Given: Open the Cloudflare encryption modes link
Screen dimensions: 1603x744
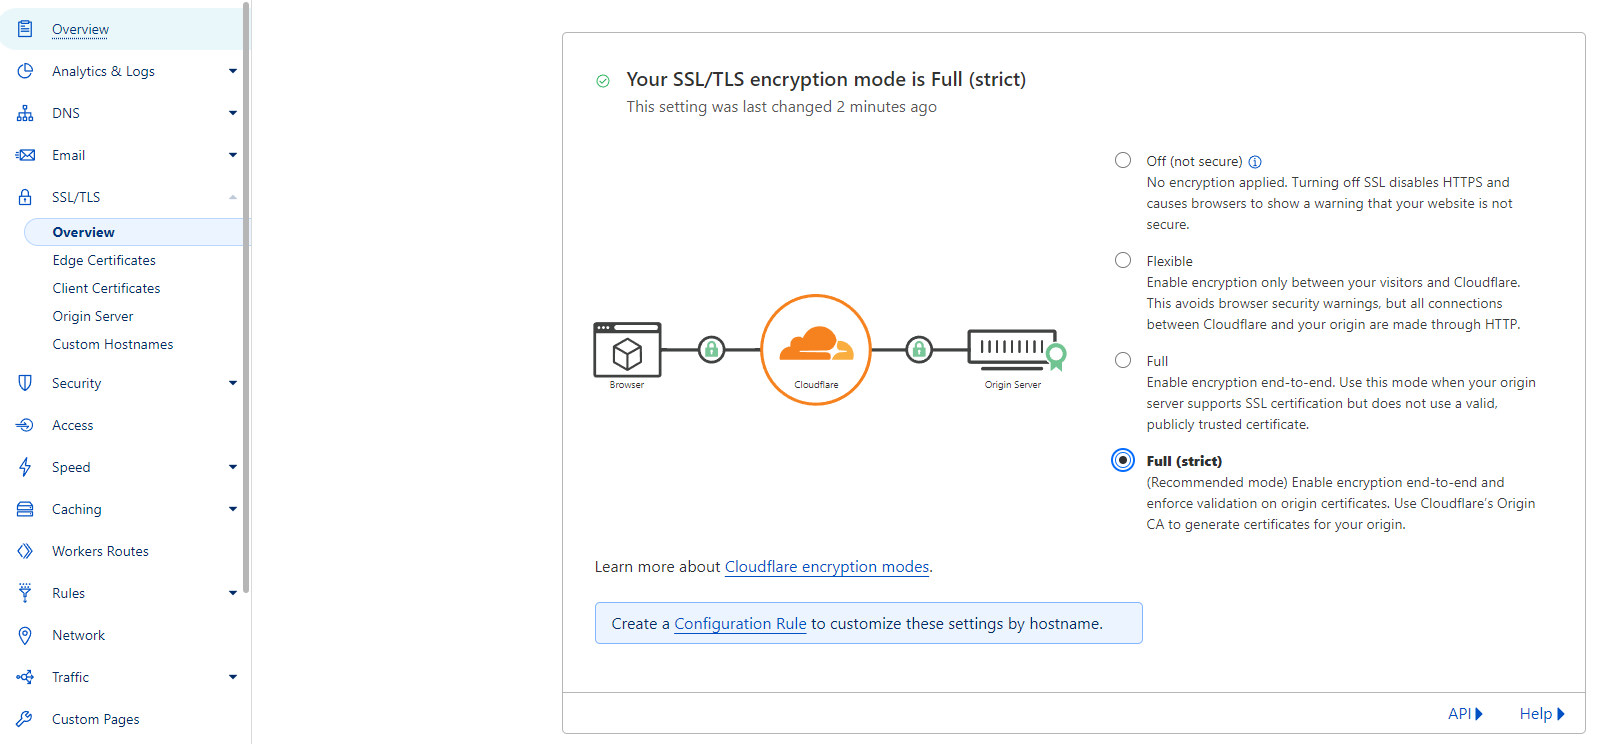Looking at the screenshot, I should 826,567.
